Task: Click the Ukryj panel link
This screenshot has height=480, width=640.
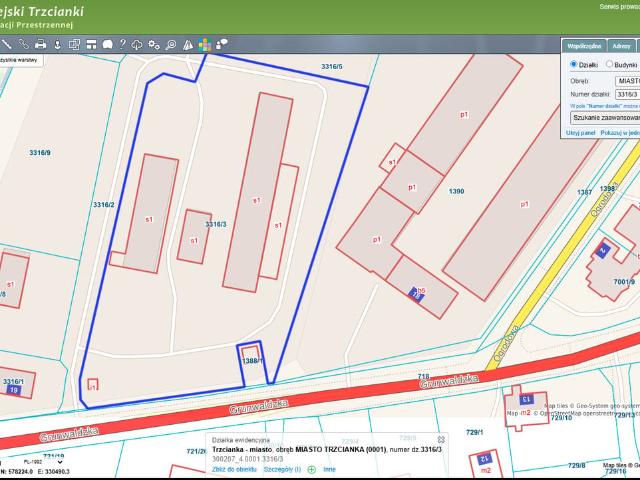Action: 580,132
